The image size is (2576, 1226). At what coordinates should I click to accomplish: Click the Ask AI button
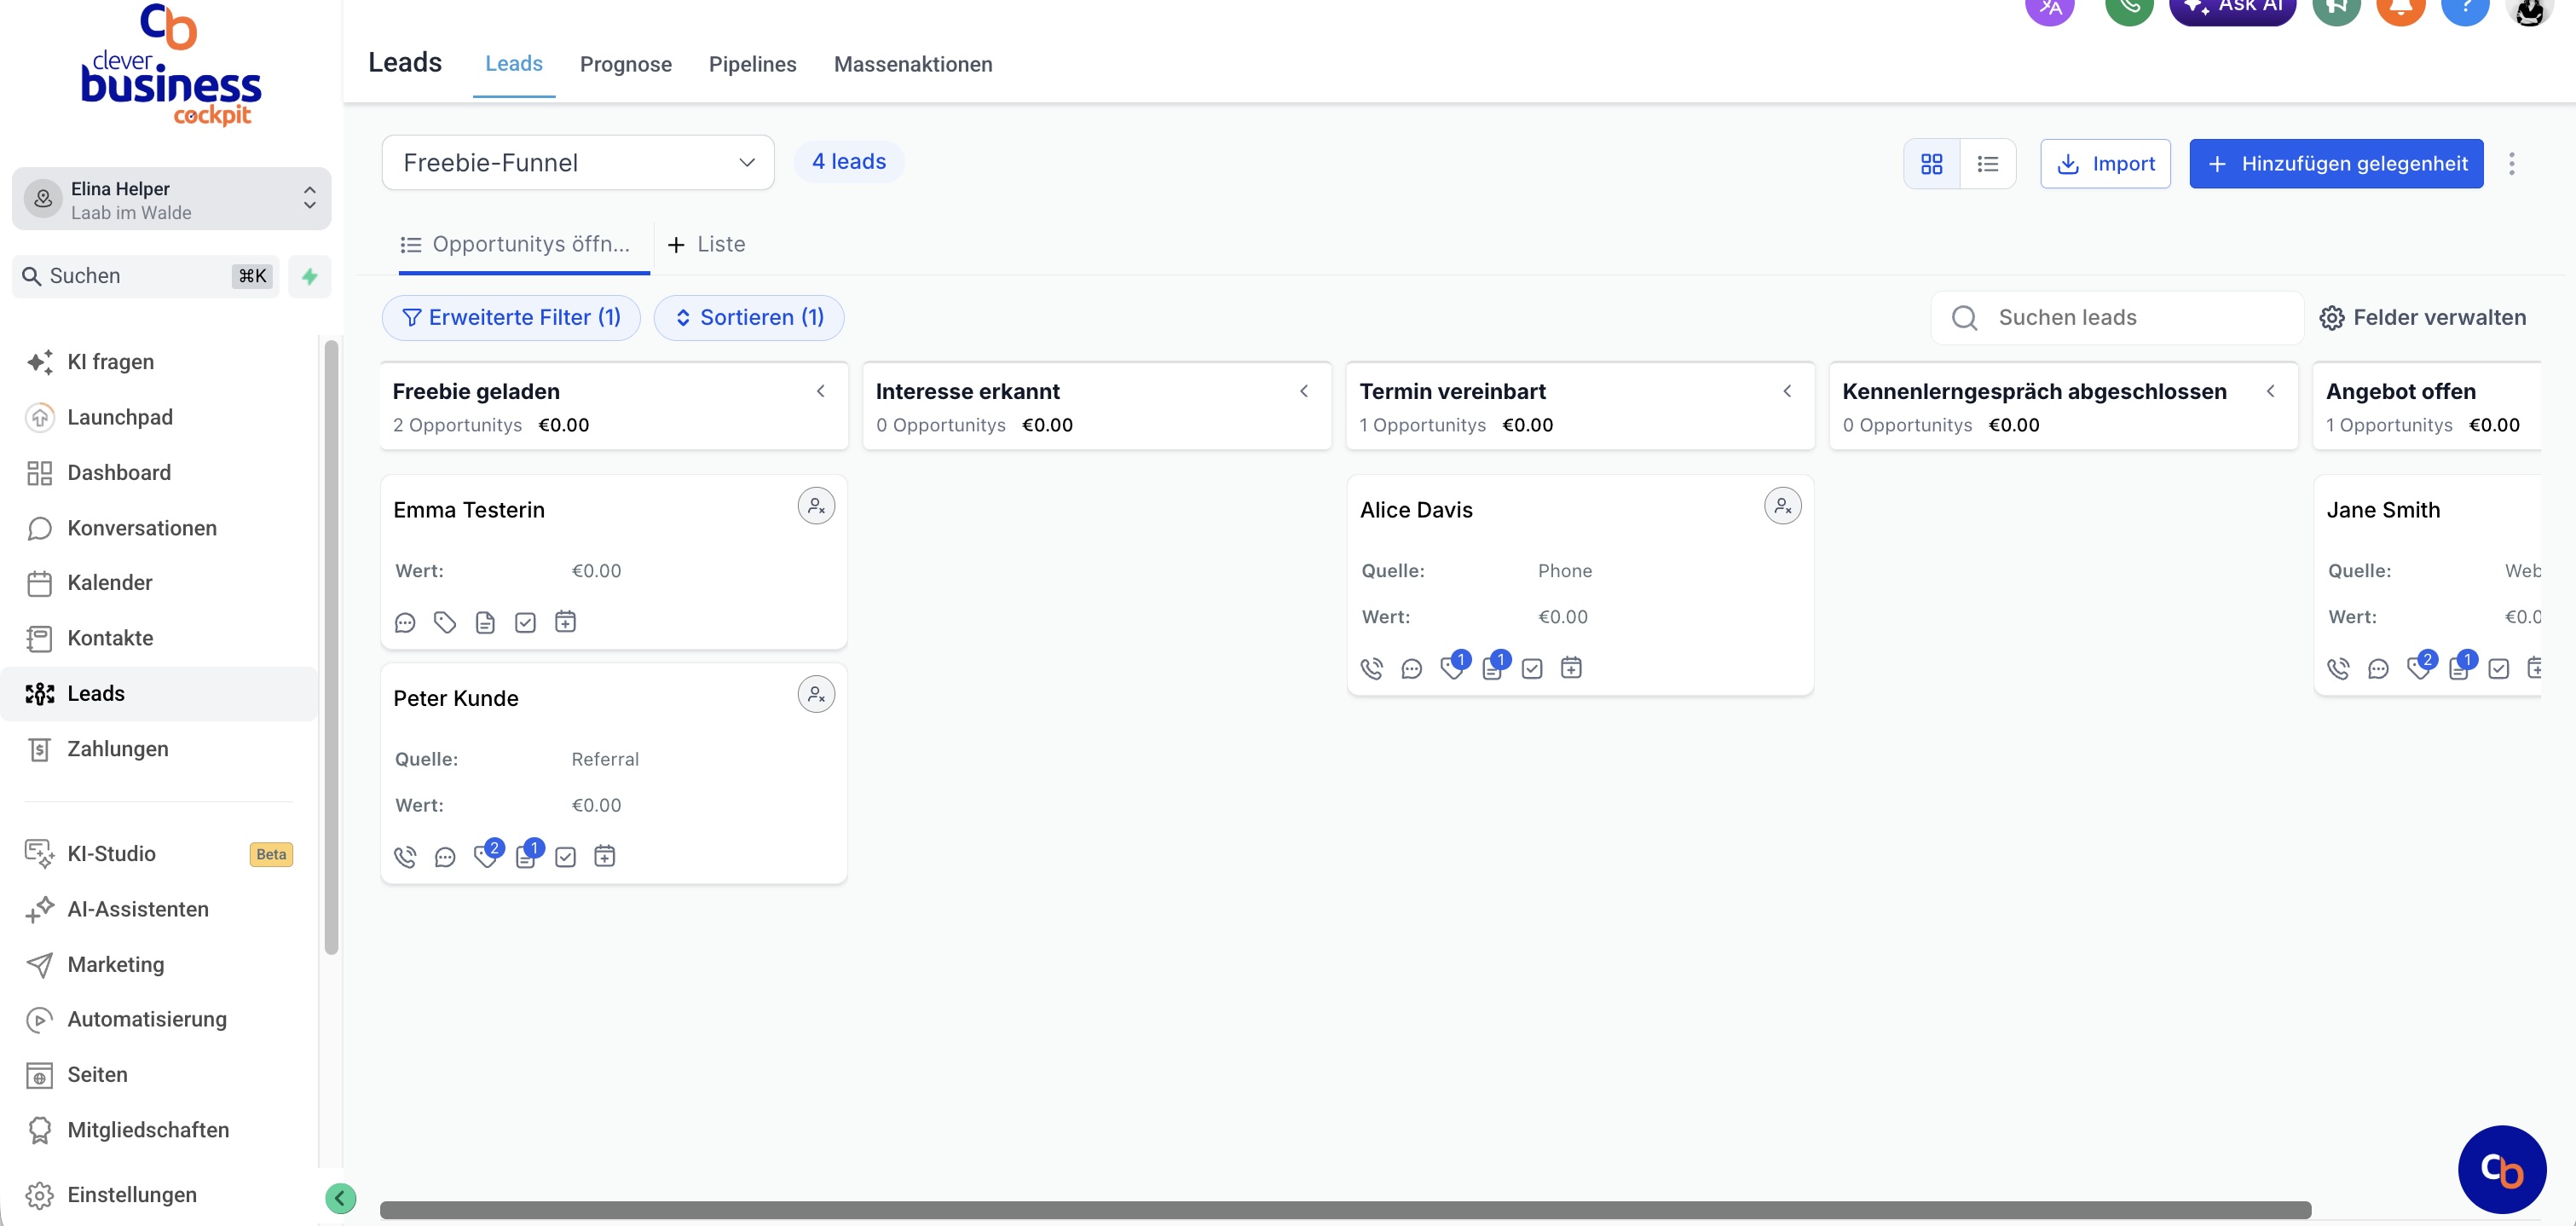2232,6
